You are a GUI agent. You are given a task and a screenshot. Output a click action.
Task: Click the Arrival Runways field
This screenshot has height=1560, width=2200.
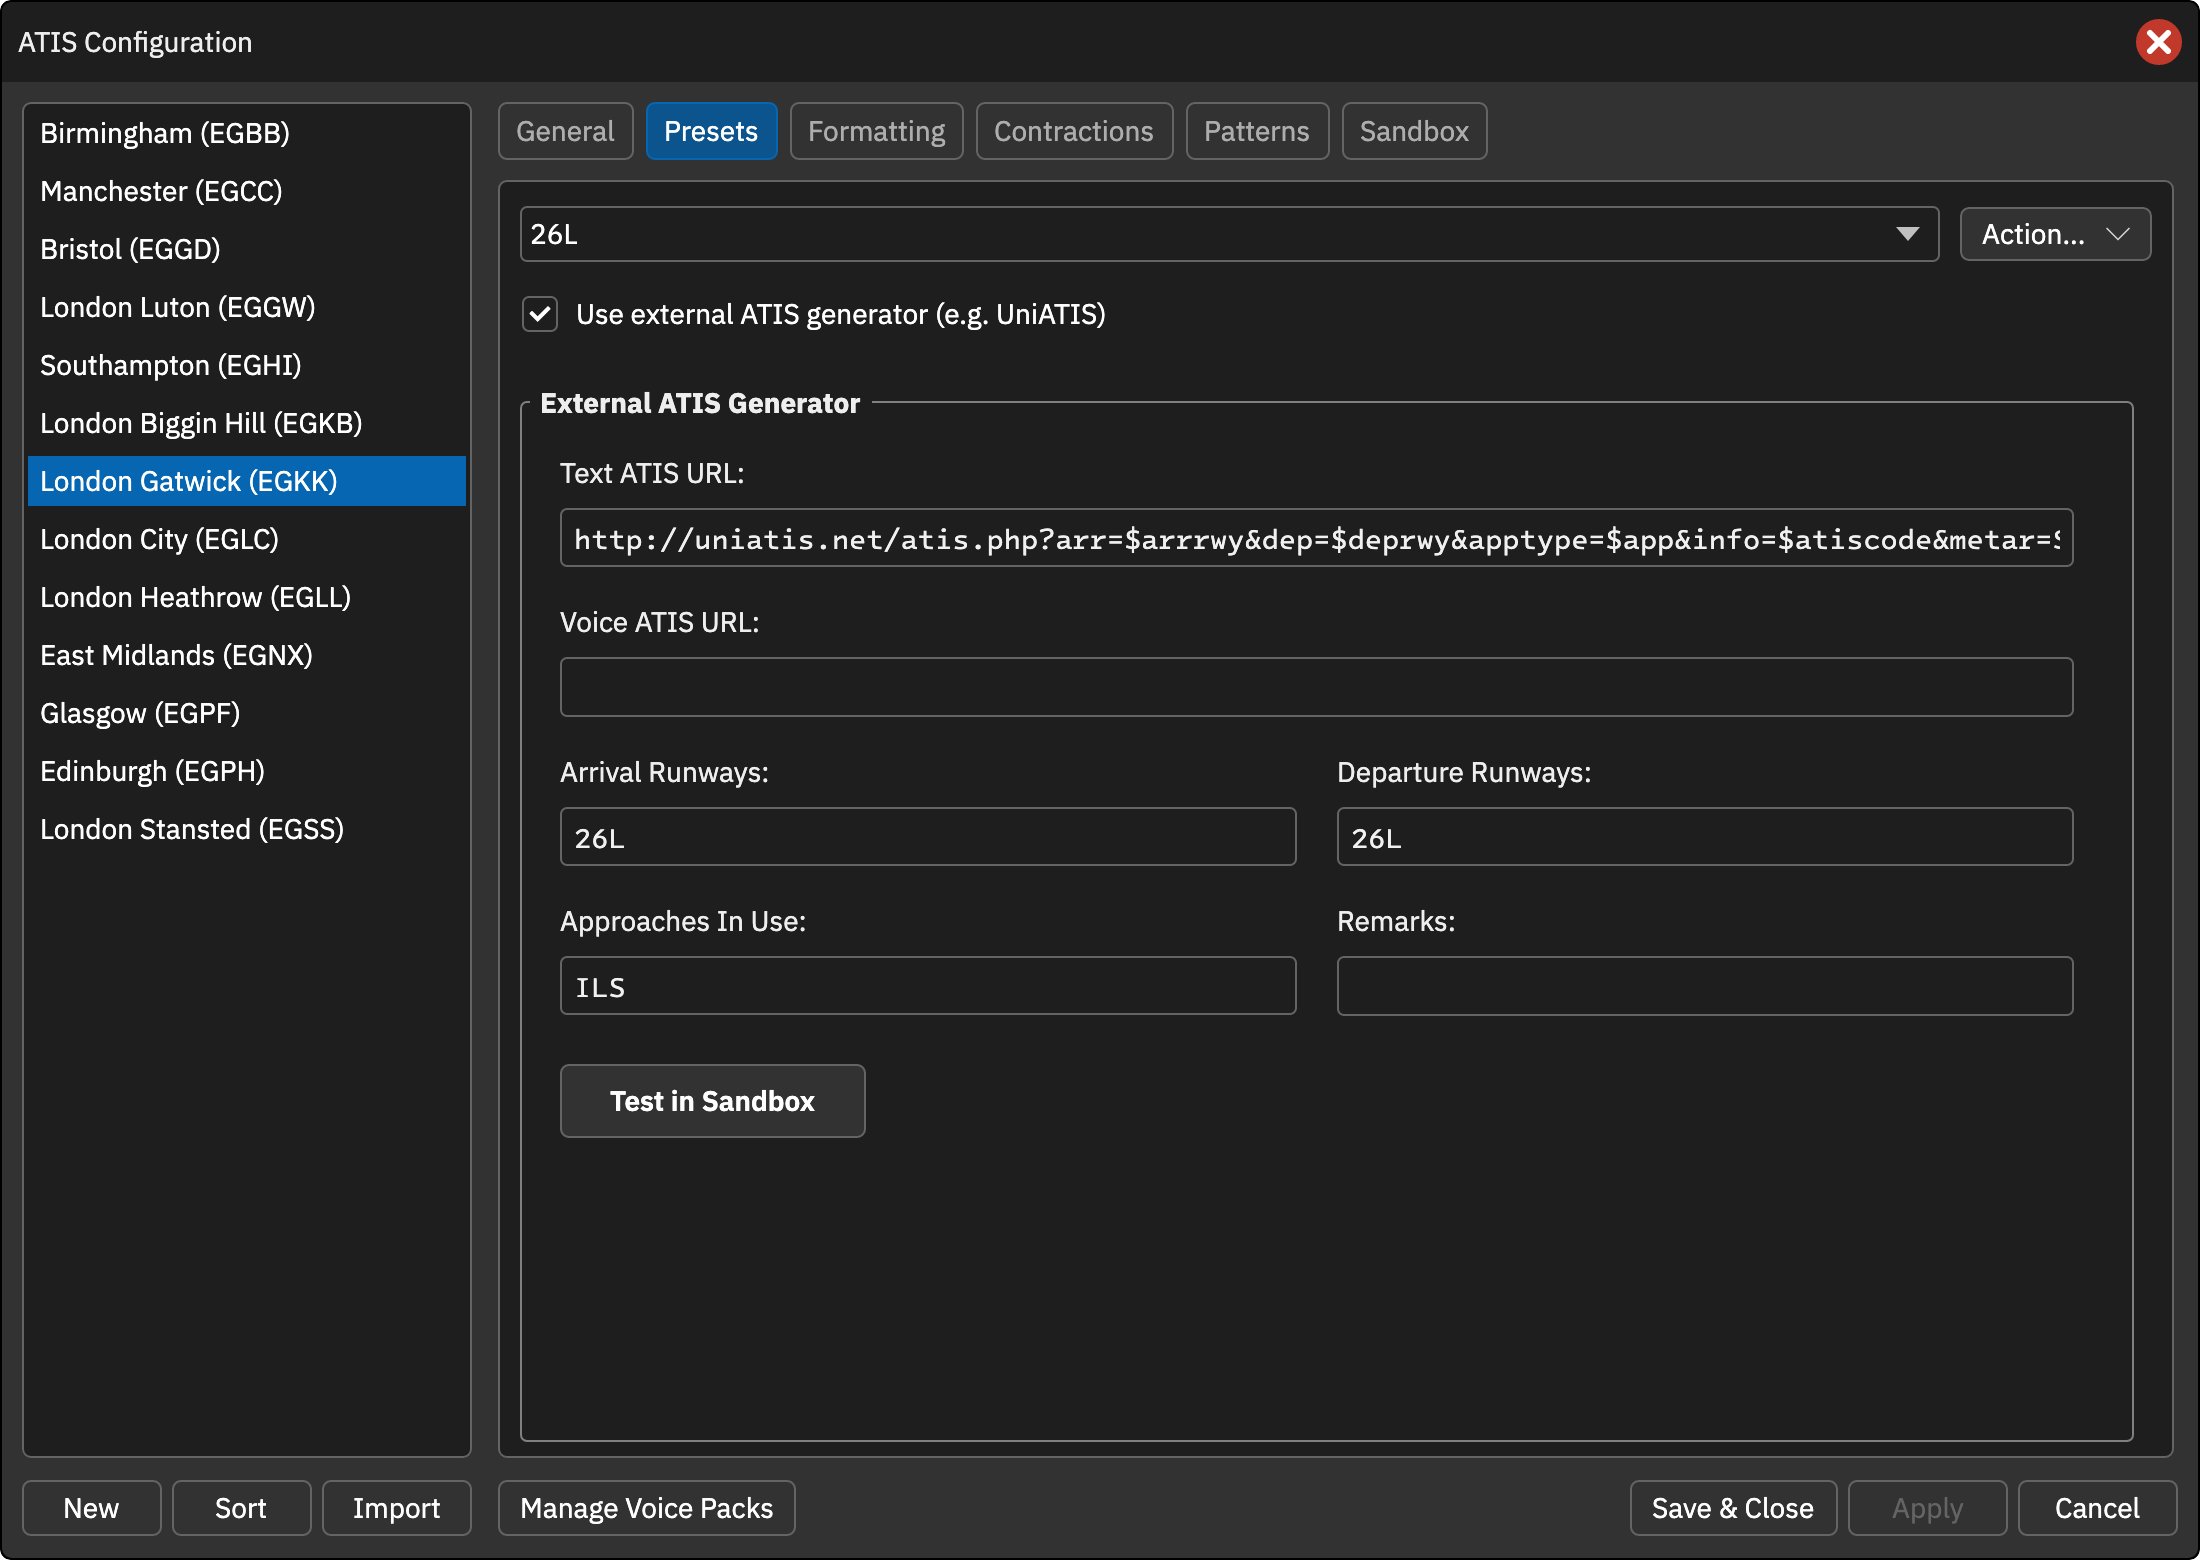928,837
